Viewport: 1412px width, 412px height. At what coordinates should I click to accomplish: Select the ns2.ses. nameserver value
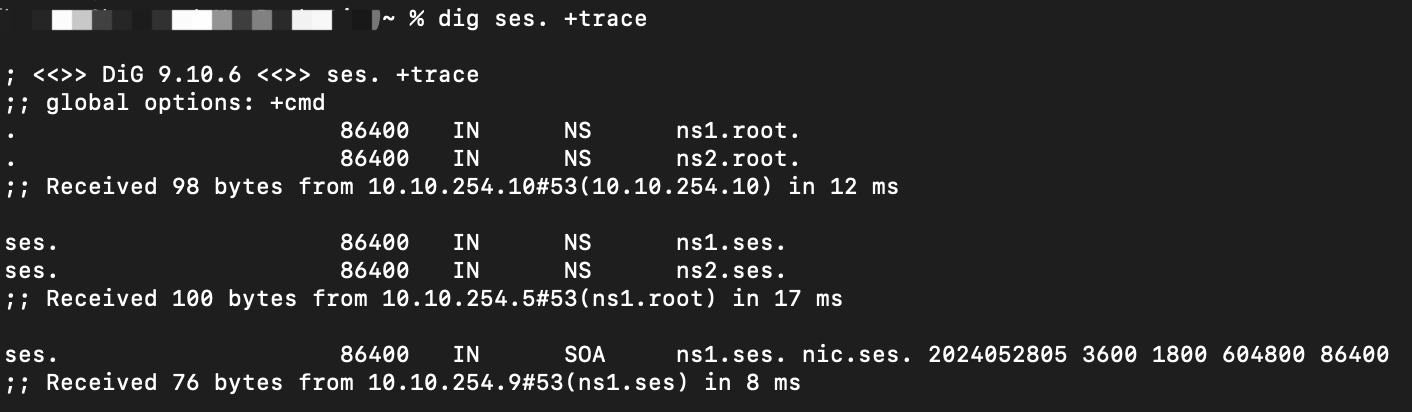tap(731, 271)
